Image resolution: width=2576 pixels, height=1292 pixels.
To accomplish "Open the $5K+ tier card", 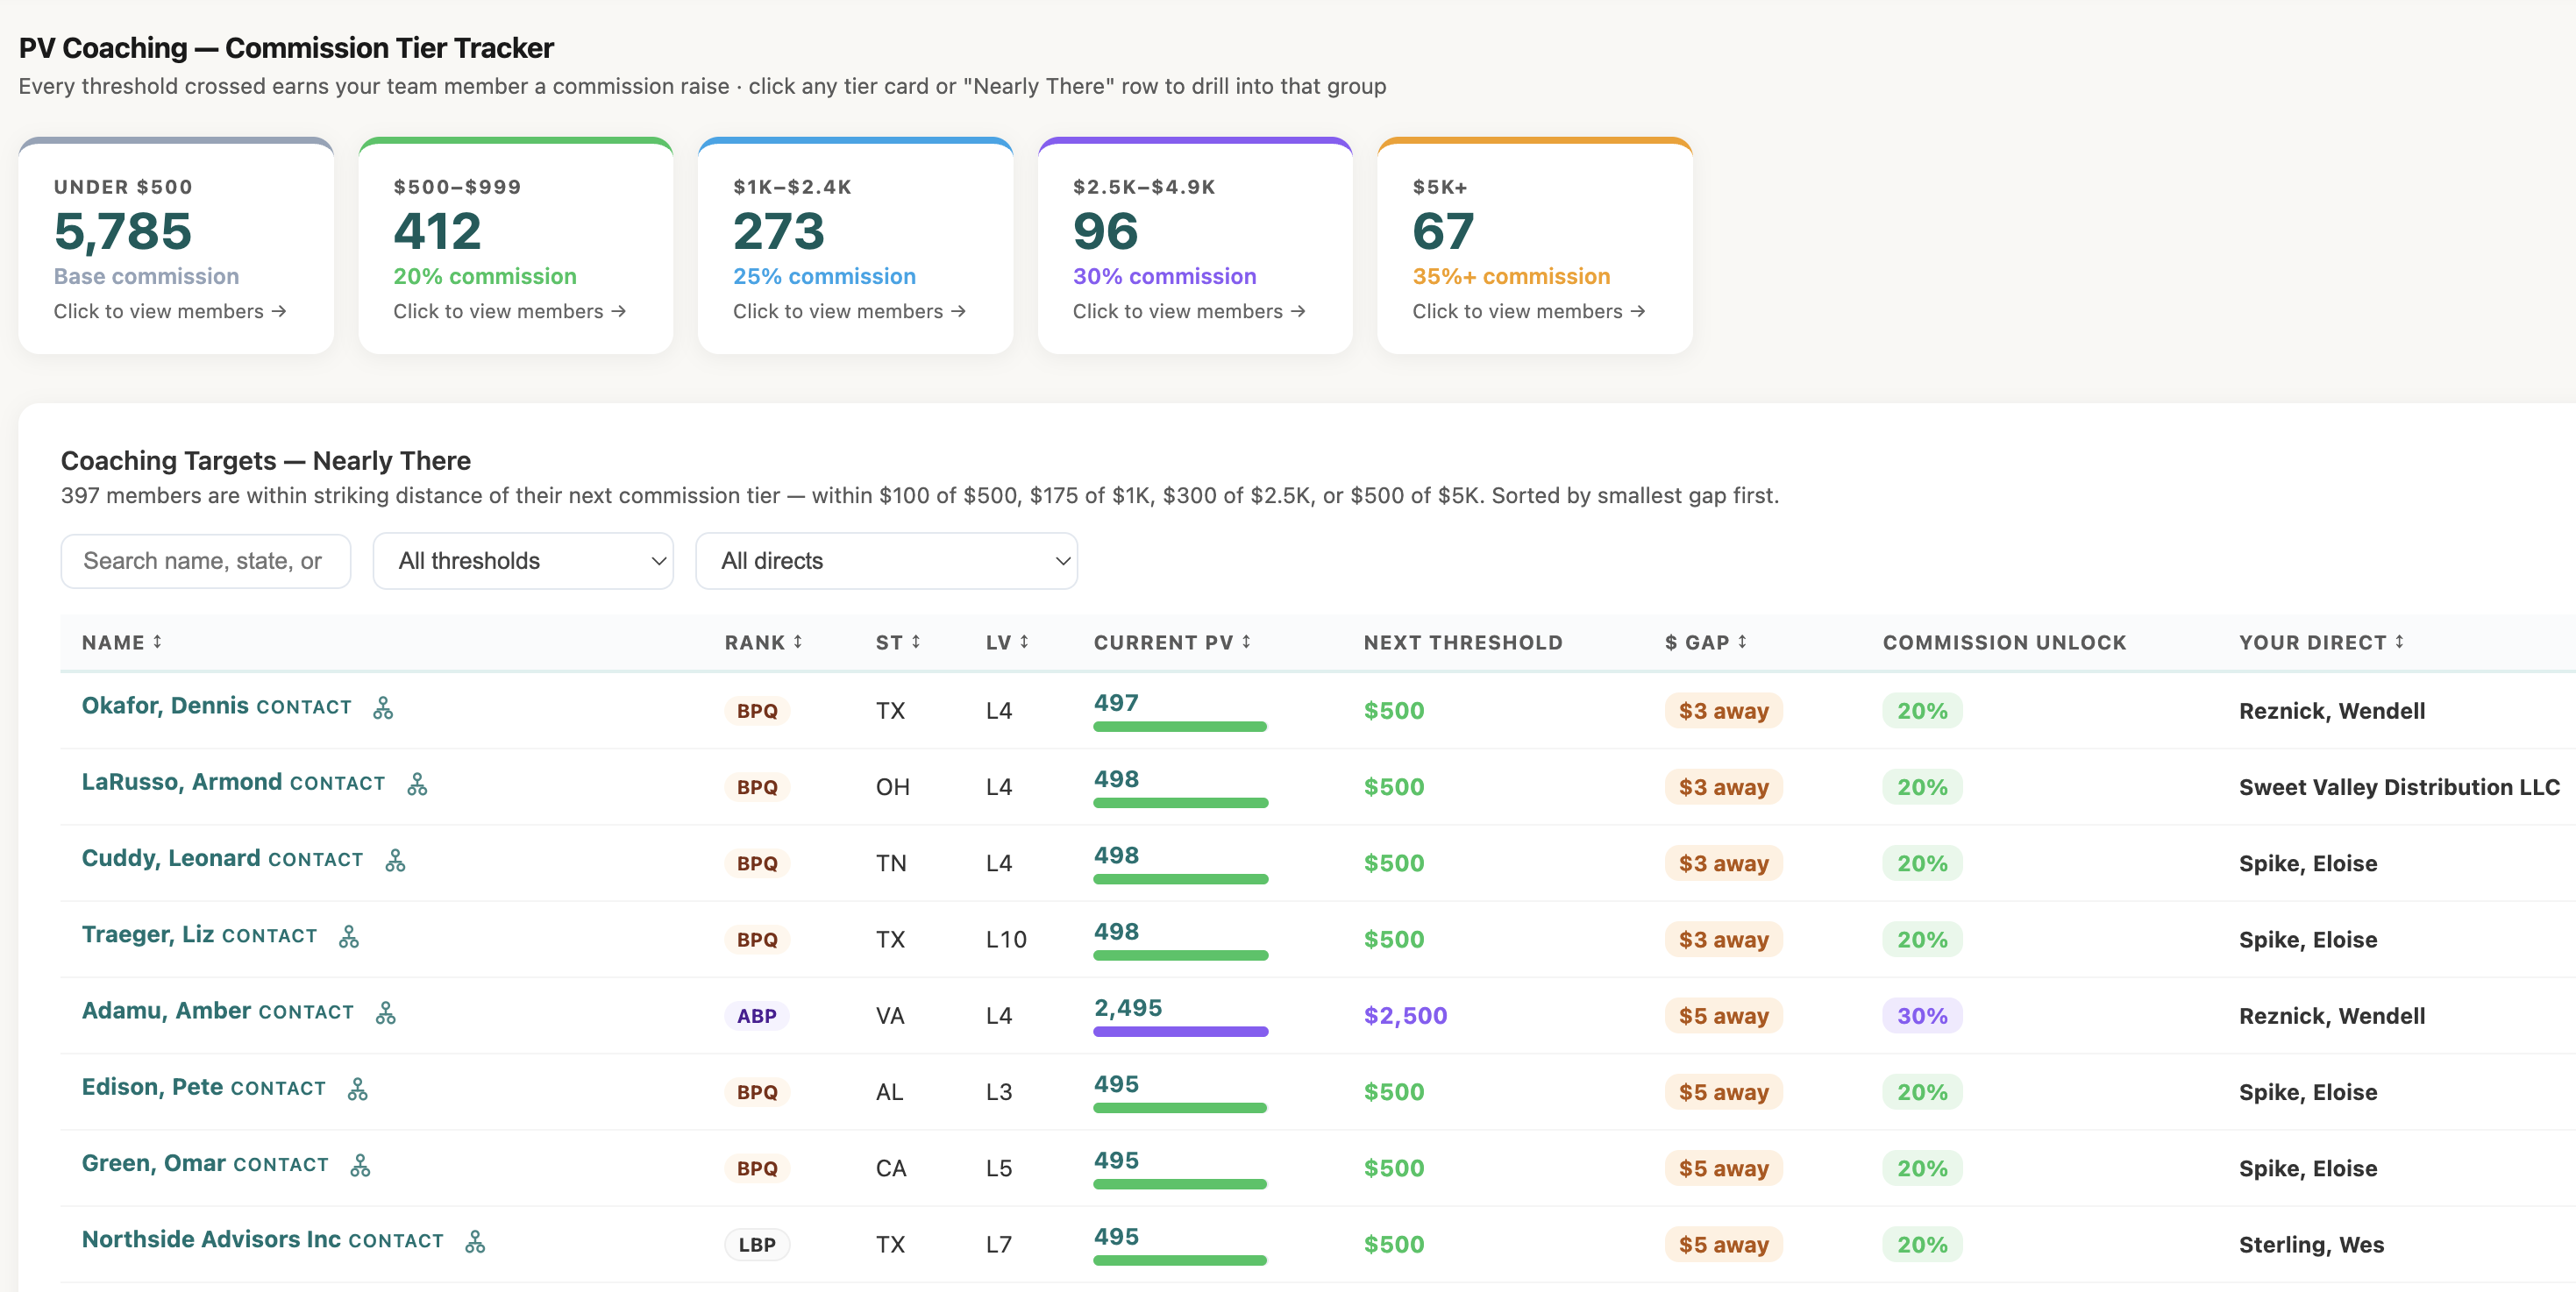I will click(x=1535, y=246).
